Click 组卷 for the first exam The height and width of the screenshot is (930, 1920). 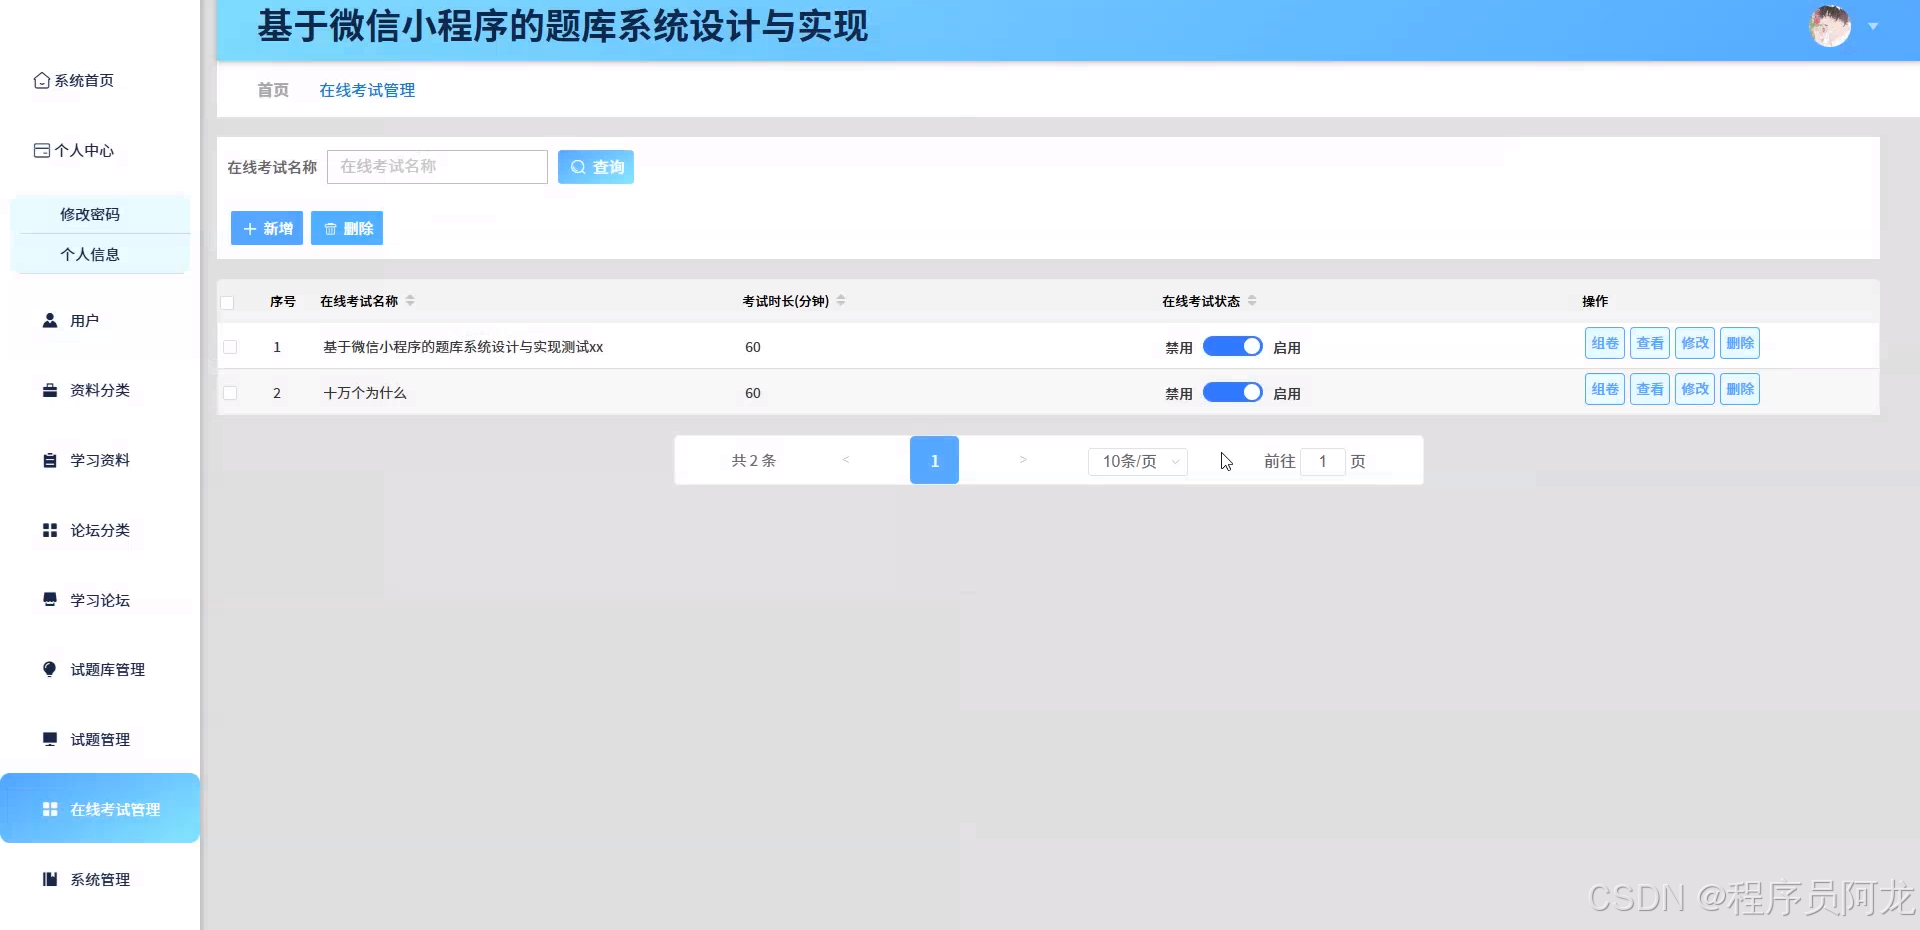pyautogui.click(x=1604, y=343)
